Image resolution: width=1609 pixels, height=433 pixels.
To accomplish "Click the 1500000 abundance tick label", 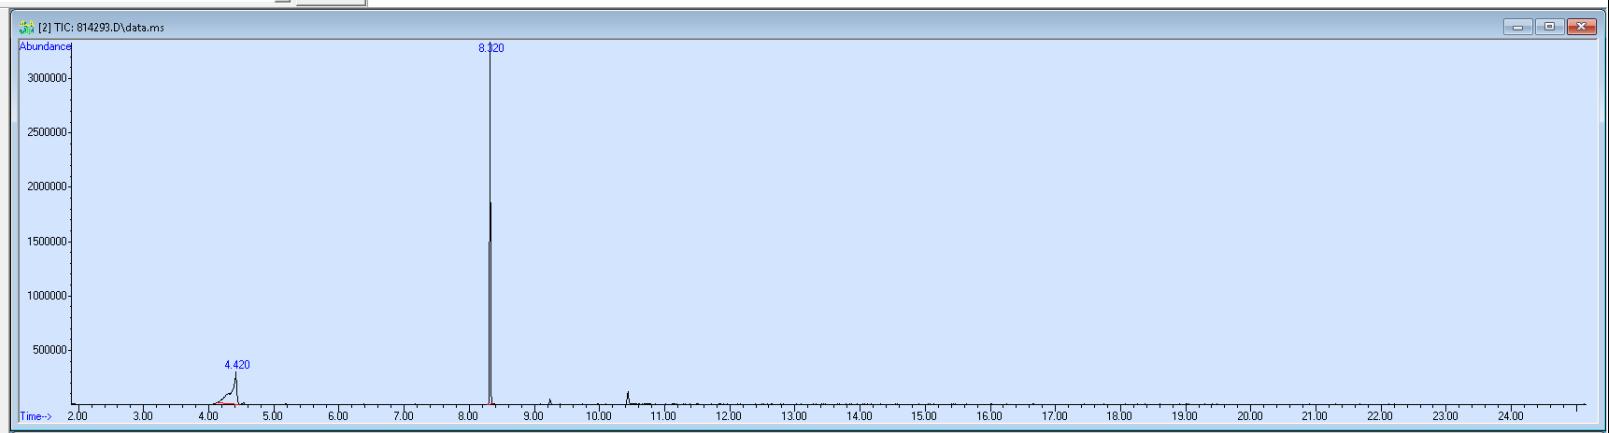I will coord(48,241).
